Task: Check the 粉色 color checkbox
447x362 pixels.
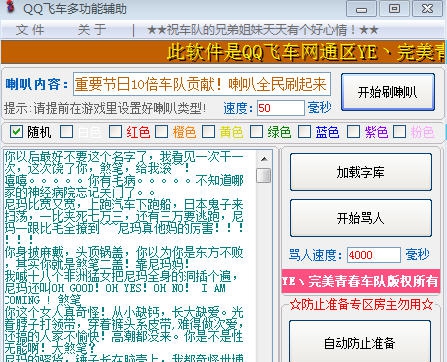Action: point(399,132)
